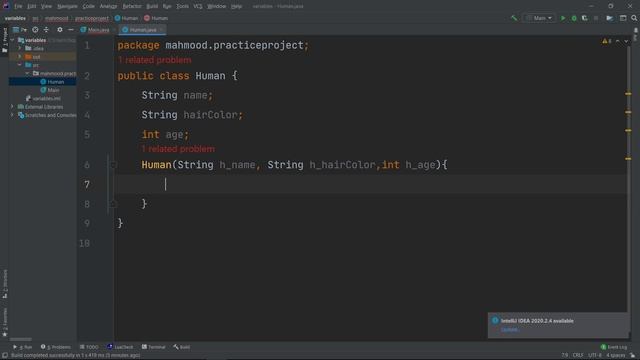Go to previous highlighted error arrow

(618, 41)
